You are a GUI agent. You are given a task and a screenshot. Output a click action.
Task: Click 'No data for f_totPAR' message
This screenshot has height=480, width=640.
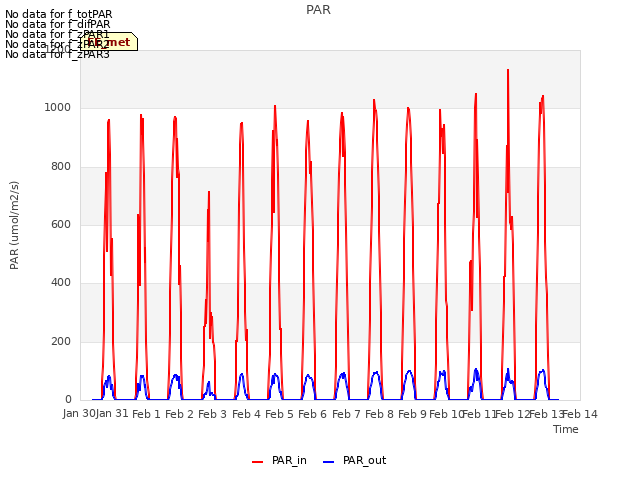click(59, 15)
